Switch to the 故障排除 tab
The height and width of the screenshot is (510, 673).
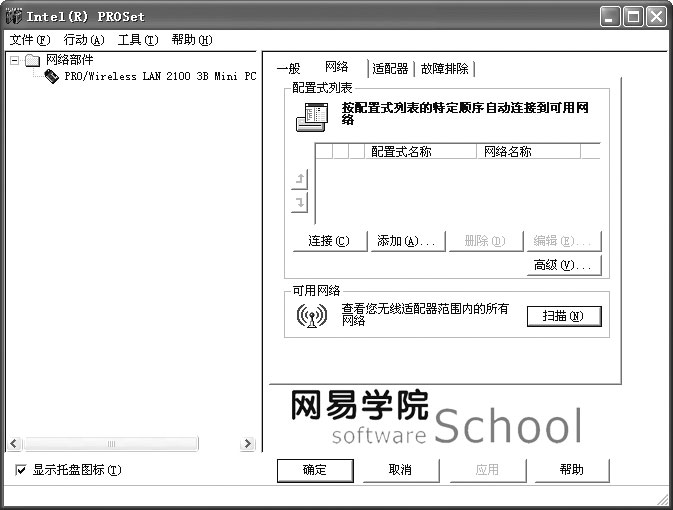coord(445,69)
